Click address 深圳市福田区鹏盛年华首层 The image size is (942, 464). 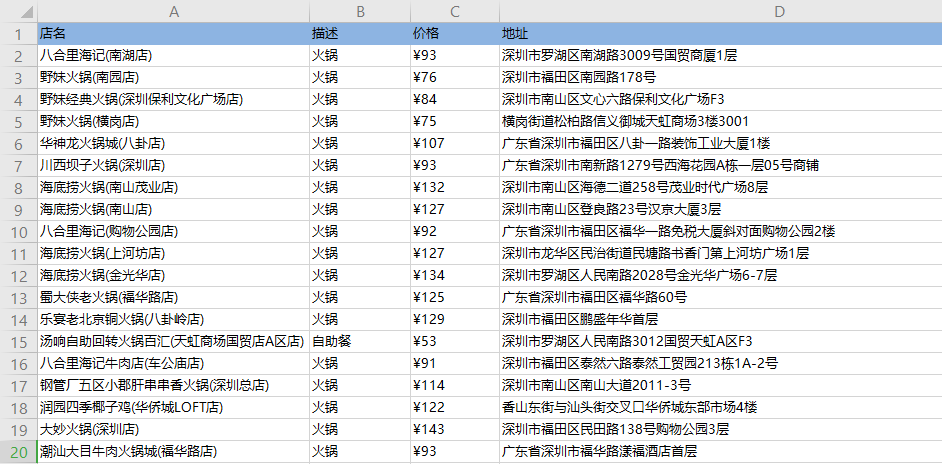(x=720, y=320)
